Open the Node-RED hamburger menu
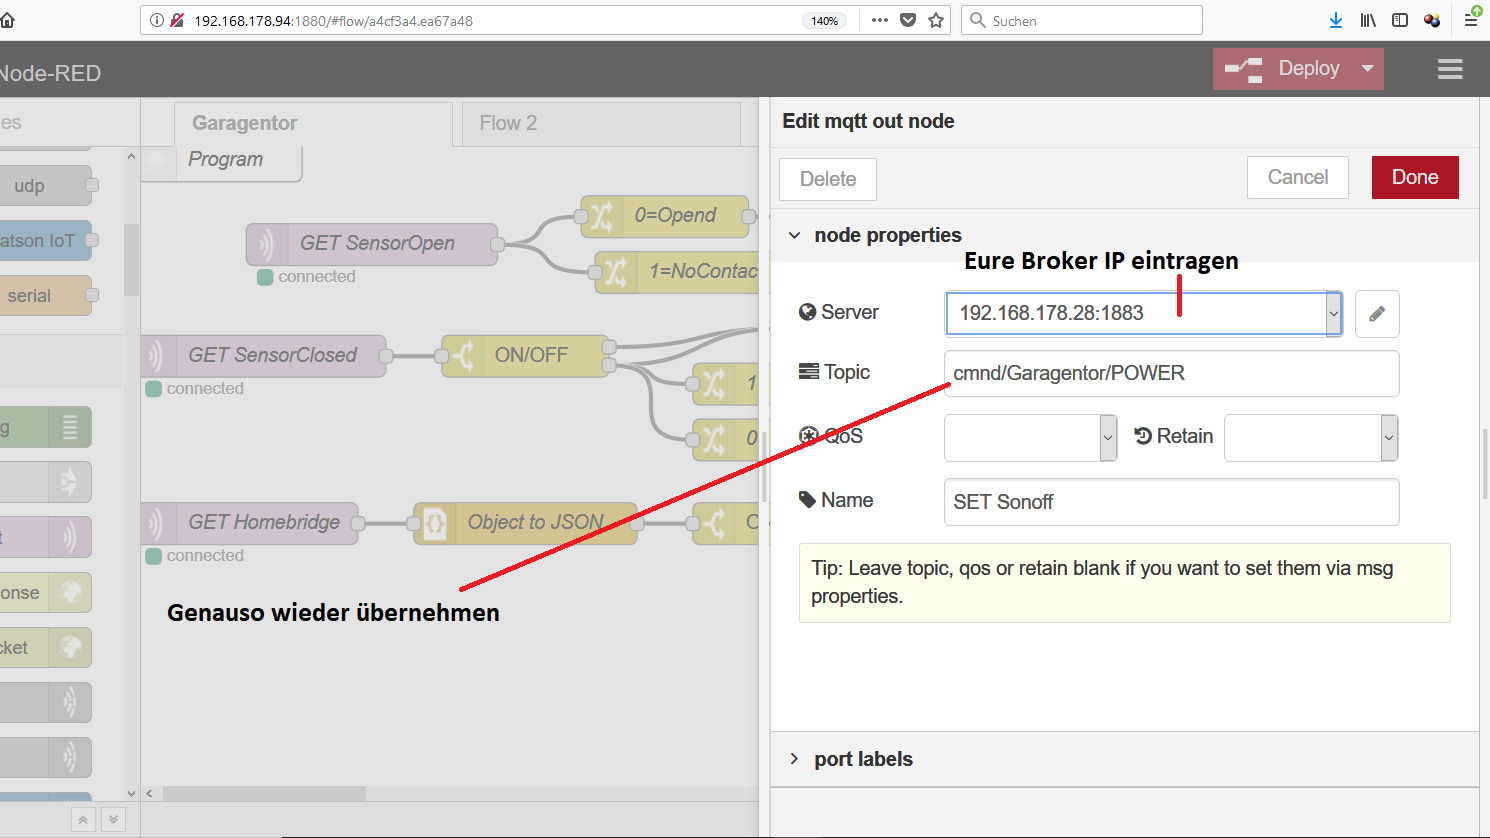The image size is (1490, 838). 1450,69
